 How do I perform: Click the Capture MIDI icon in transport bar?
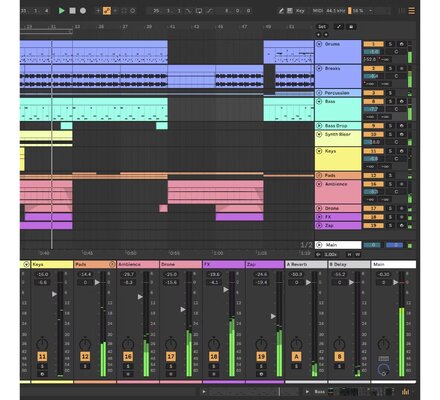124,11
